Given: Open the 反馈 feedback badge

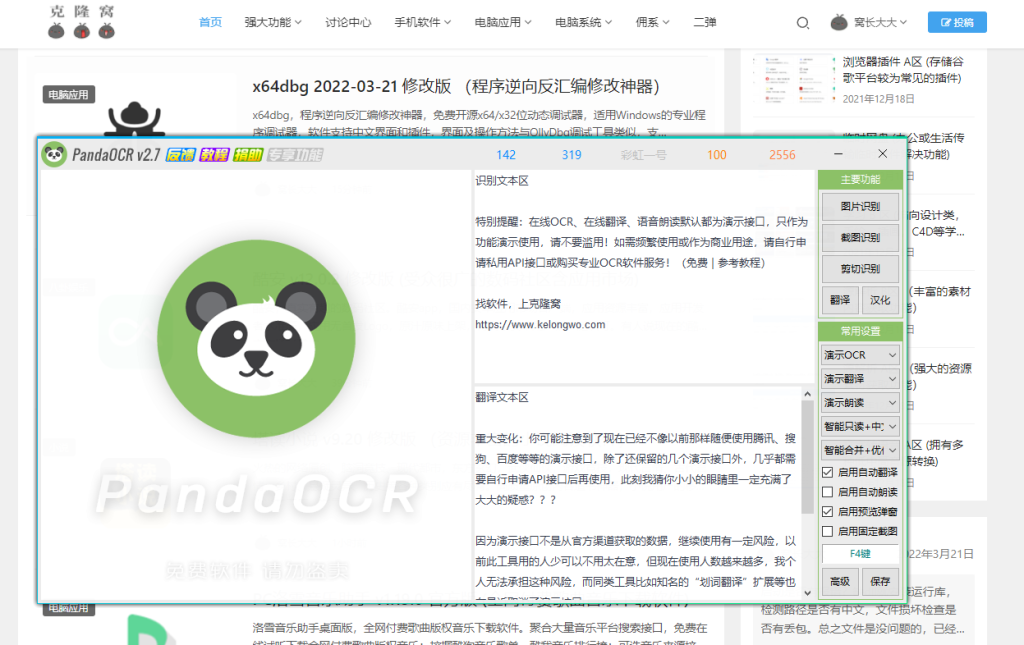Looking at the screenshot, I should click(180, 155).
